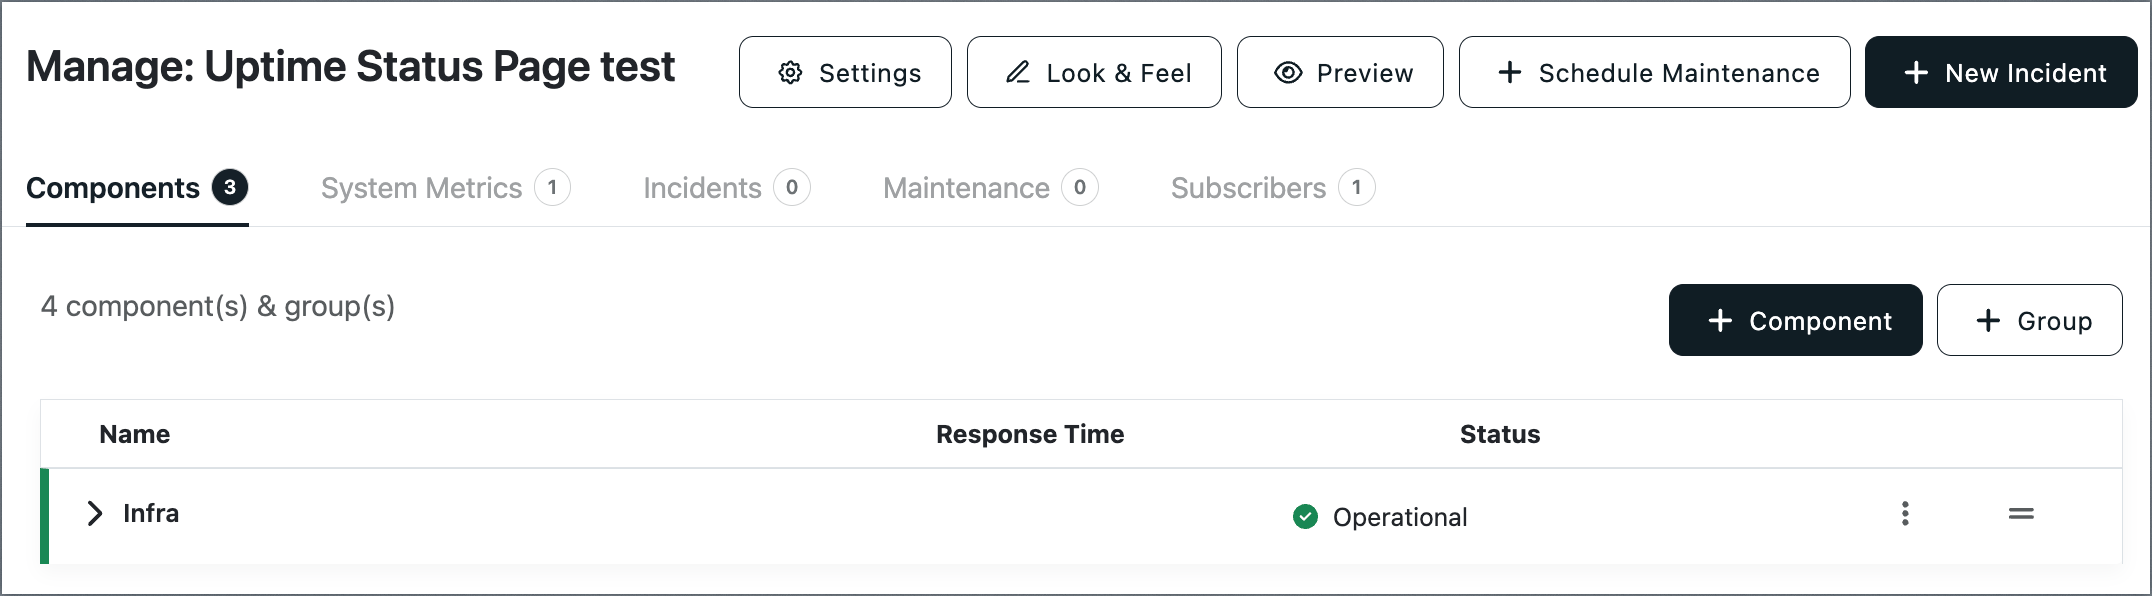
Task: Expand the Infra group chevron
Action: click(x=95, y=513)
